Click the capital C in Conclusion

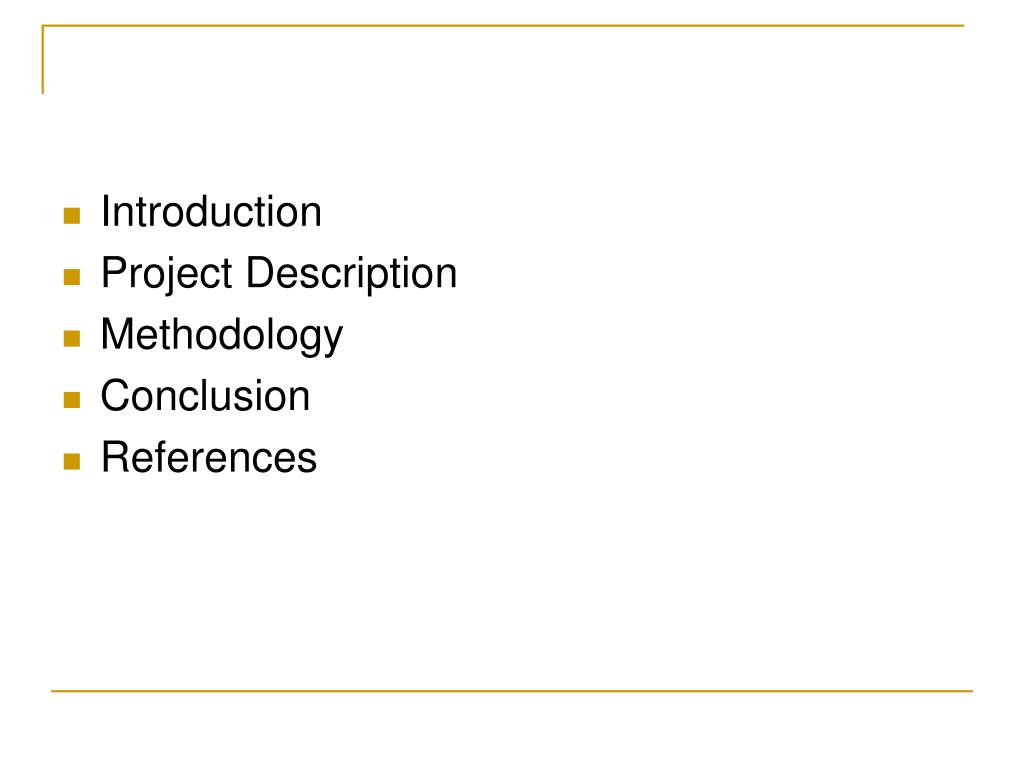coord(116,396)
